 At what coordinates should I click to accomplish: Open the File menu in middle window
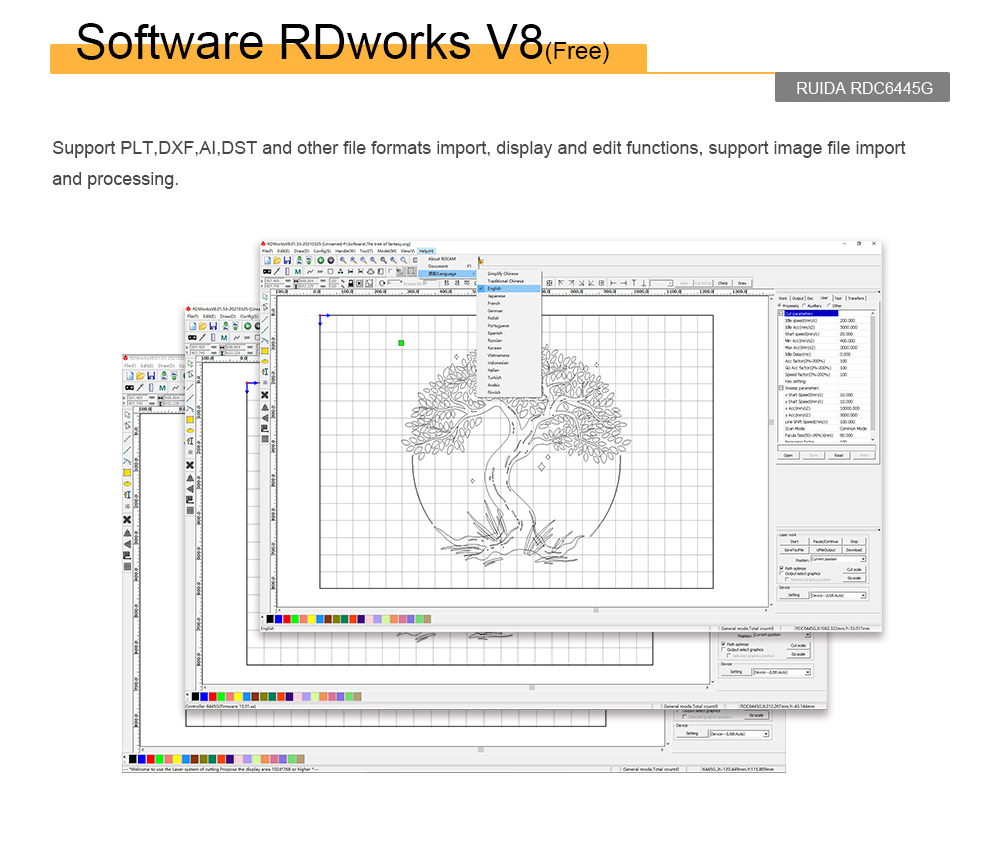click(x=192, y=316)
